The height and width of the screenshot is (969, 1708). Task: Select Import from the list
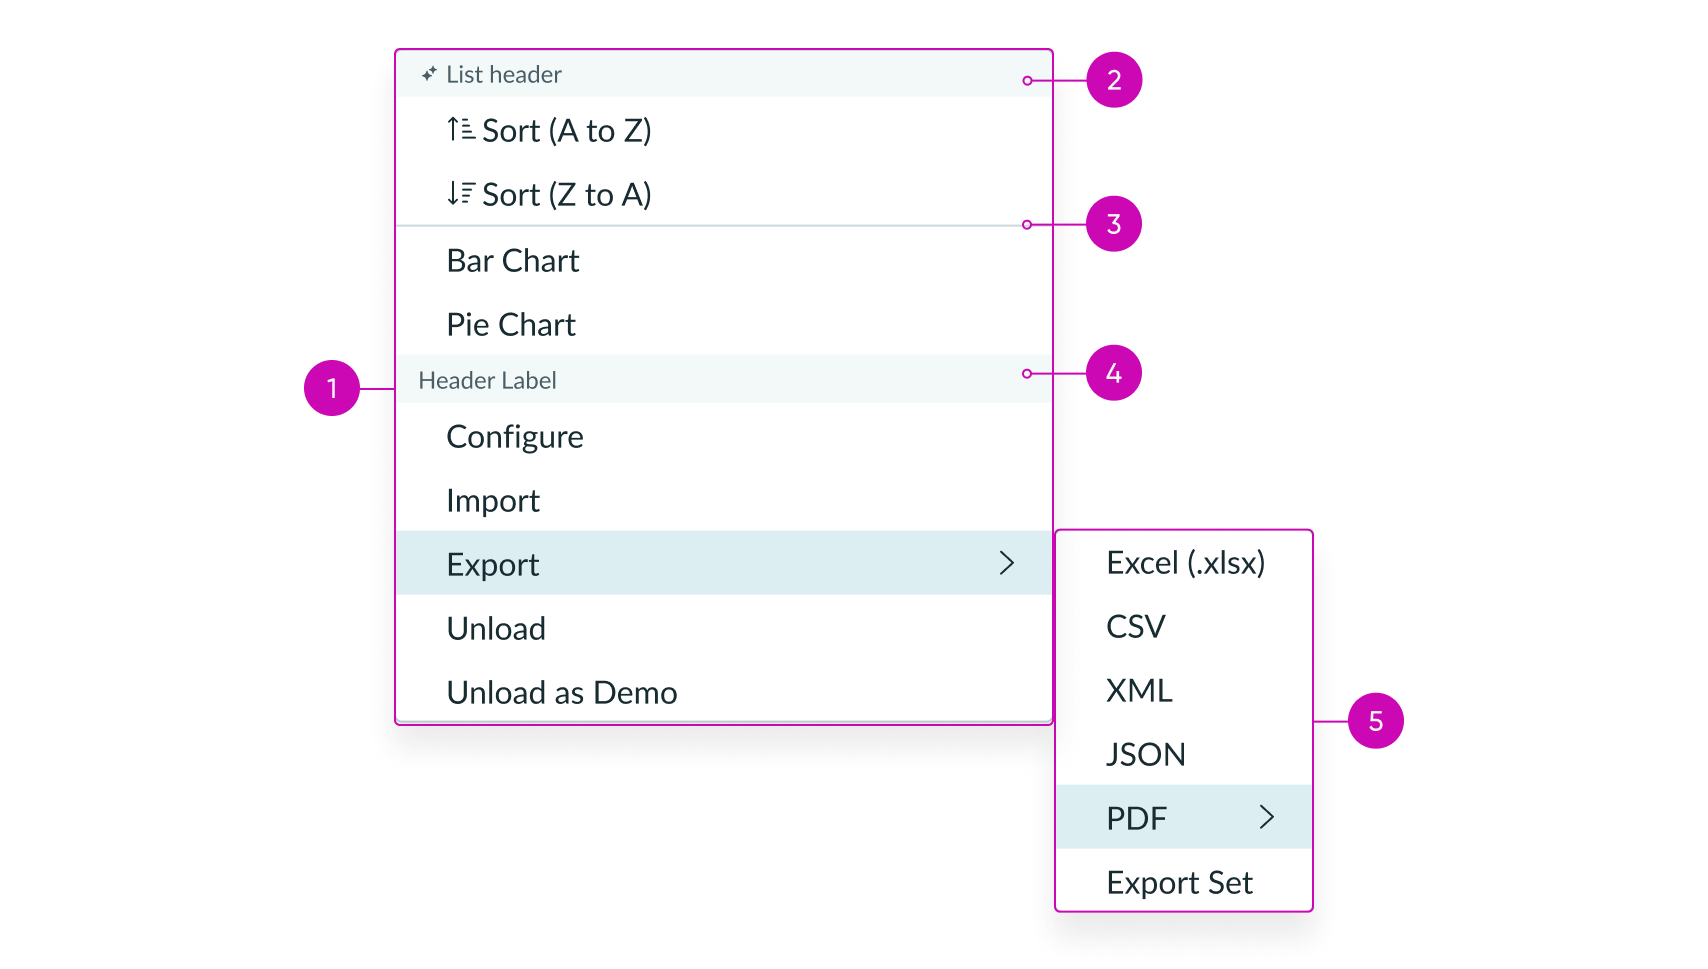[493, 501]
